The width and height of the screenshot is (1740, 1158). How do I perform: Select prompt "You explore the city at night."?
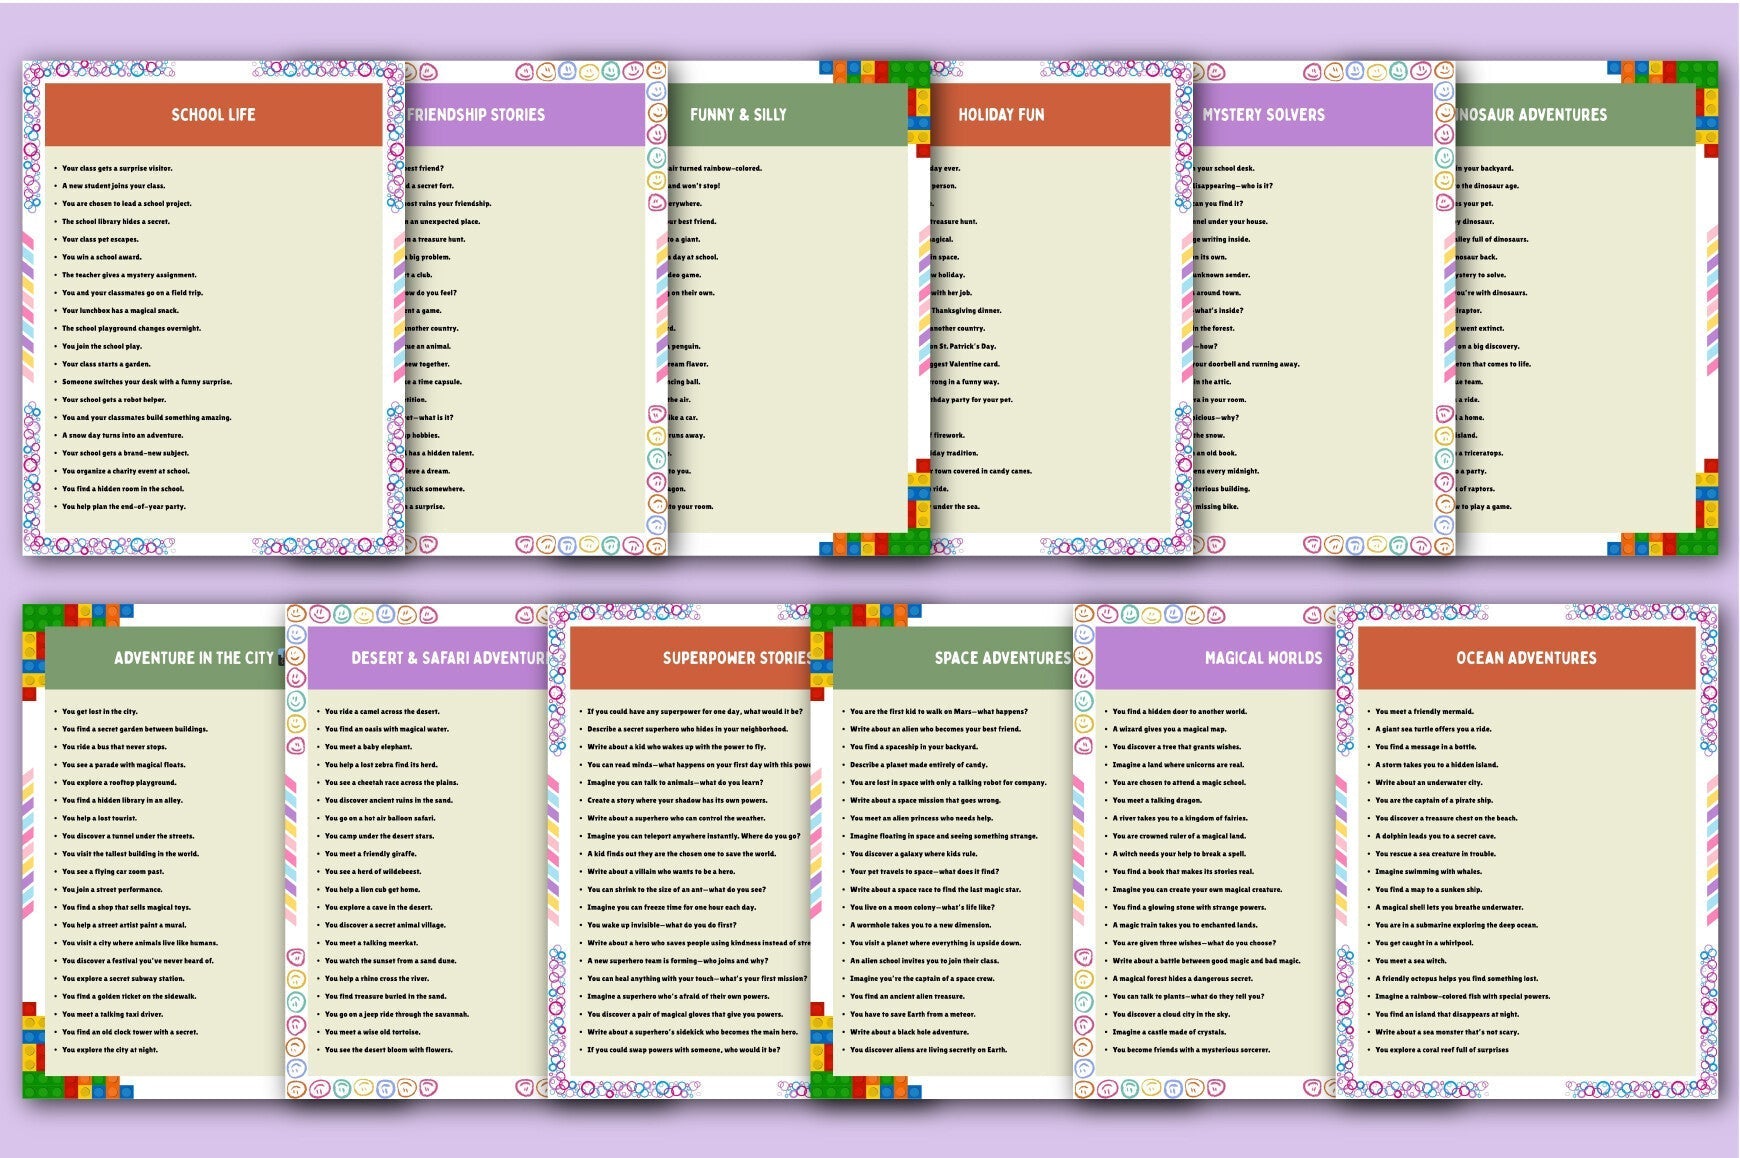pos(110,1050)
